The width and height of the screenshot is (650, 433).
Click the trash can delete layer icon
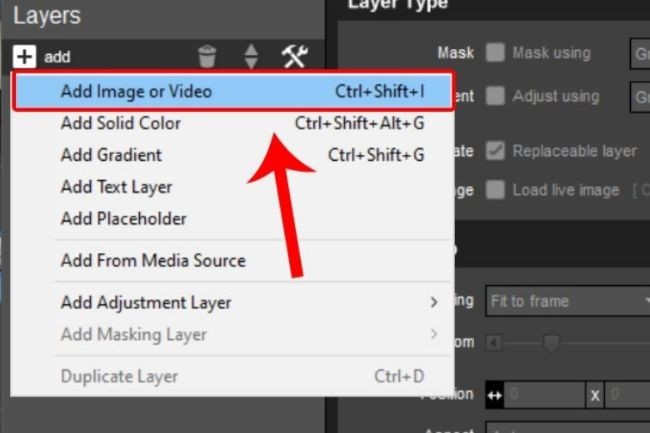point(207,57)
